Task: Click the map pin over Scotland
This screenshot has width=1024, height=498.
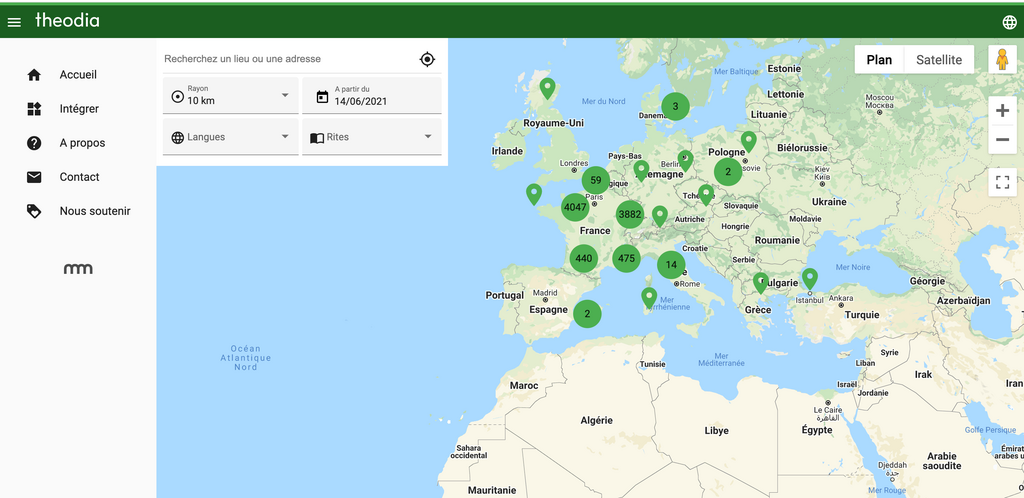Action: coord(547,87)
